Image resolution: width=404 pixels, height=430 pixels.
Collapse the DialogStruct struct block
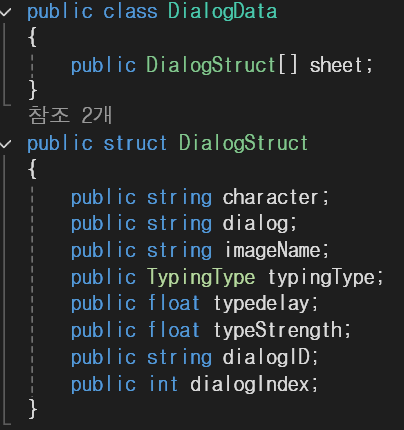pyautogui.click(x=6, y=144)
